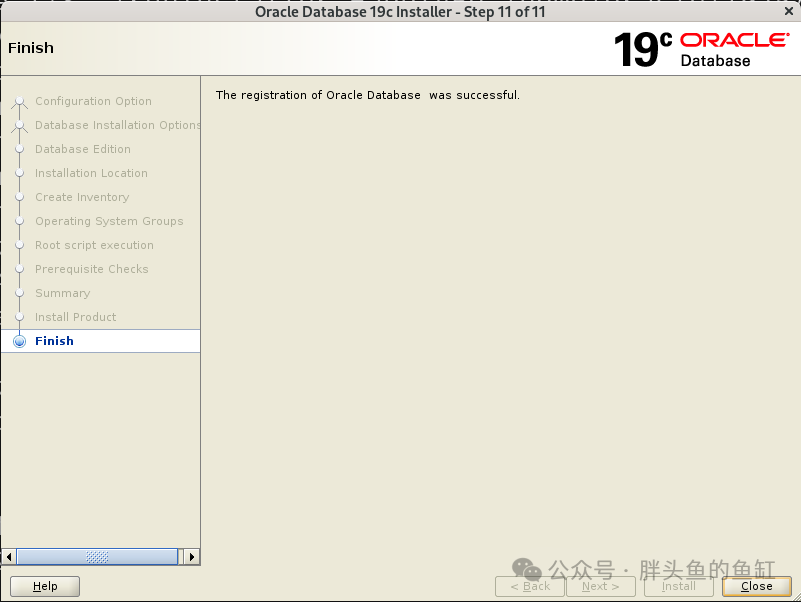
Task: Click the Finish page heading
Action: 31,48
